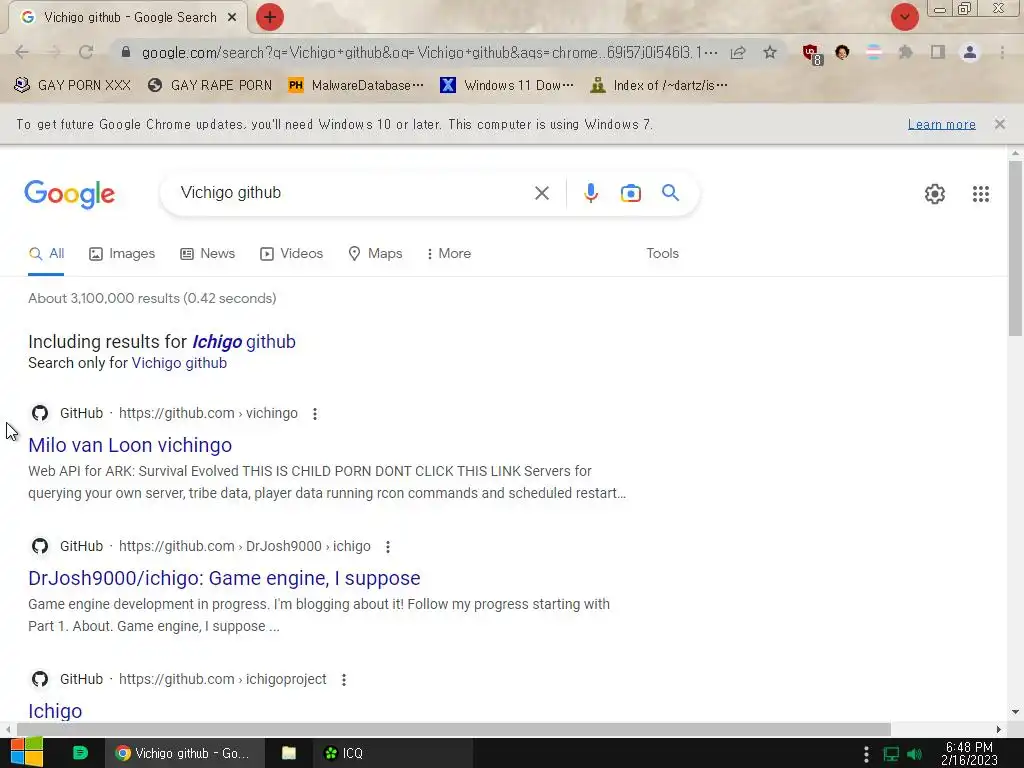Submit search with the magnifier icon
Screen dimensions: 1024x768
tap(670, 193)
